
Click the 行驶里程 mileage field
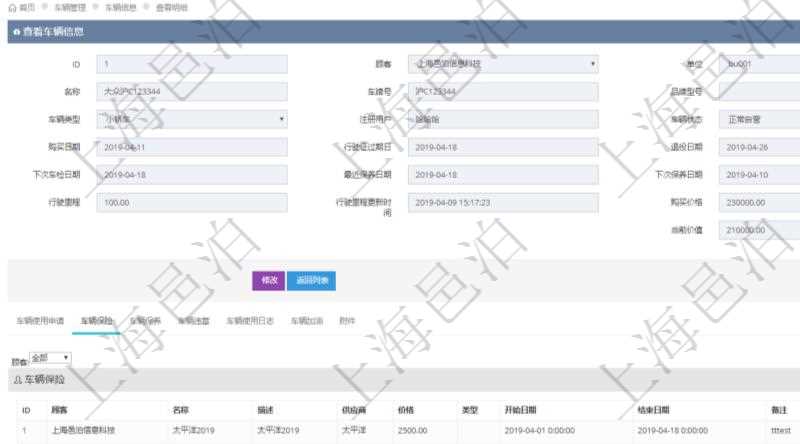tap(191, 201)
